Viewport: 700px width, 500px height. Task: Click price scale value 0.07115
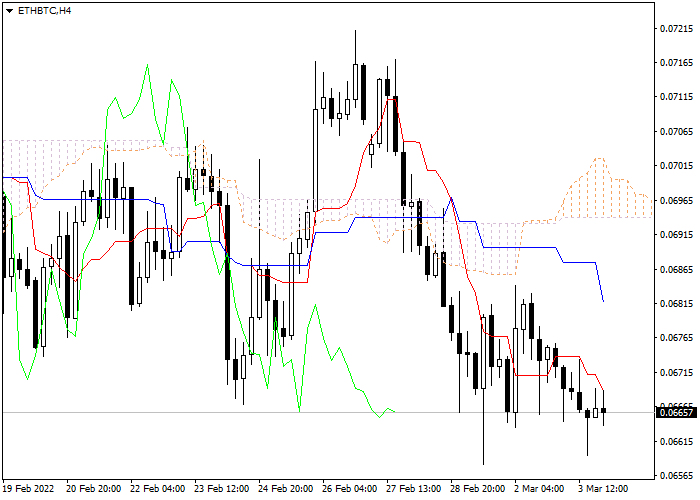[677, 97]
